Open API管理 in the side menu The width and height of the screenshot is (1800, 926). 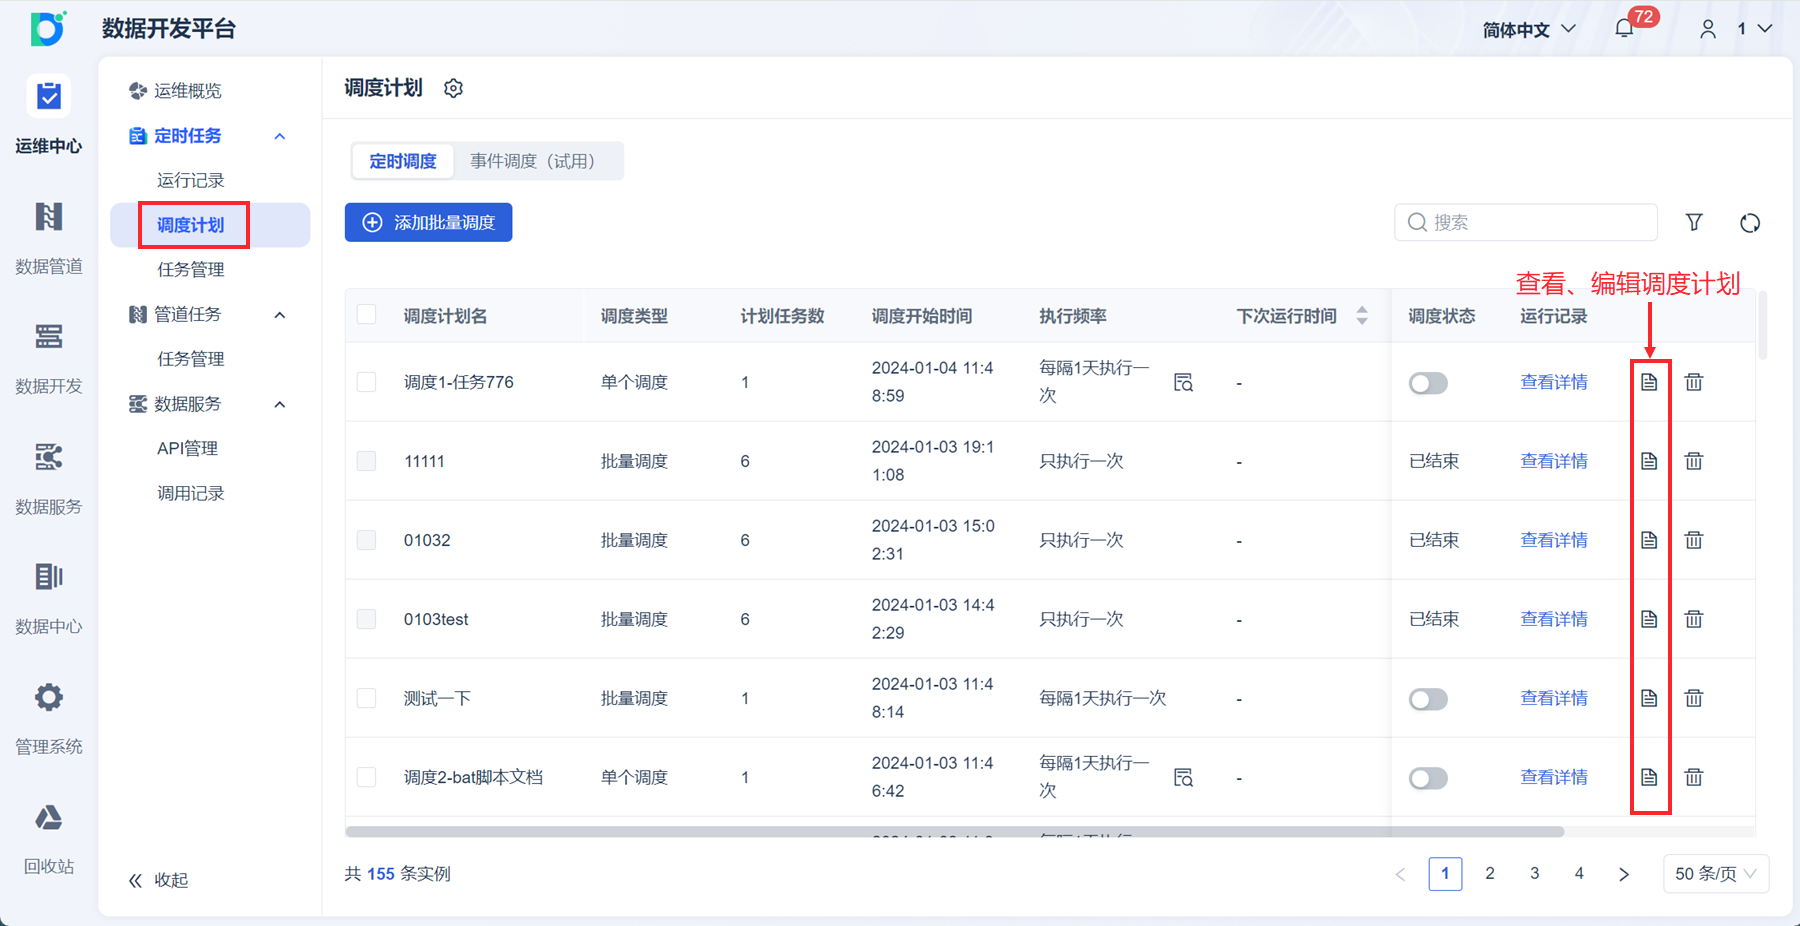pyautogui.click(x=187, y=448)
